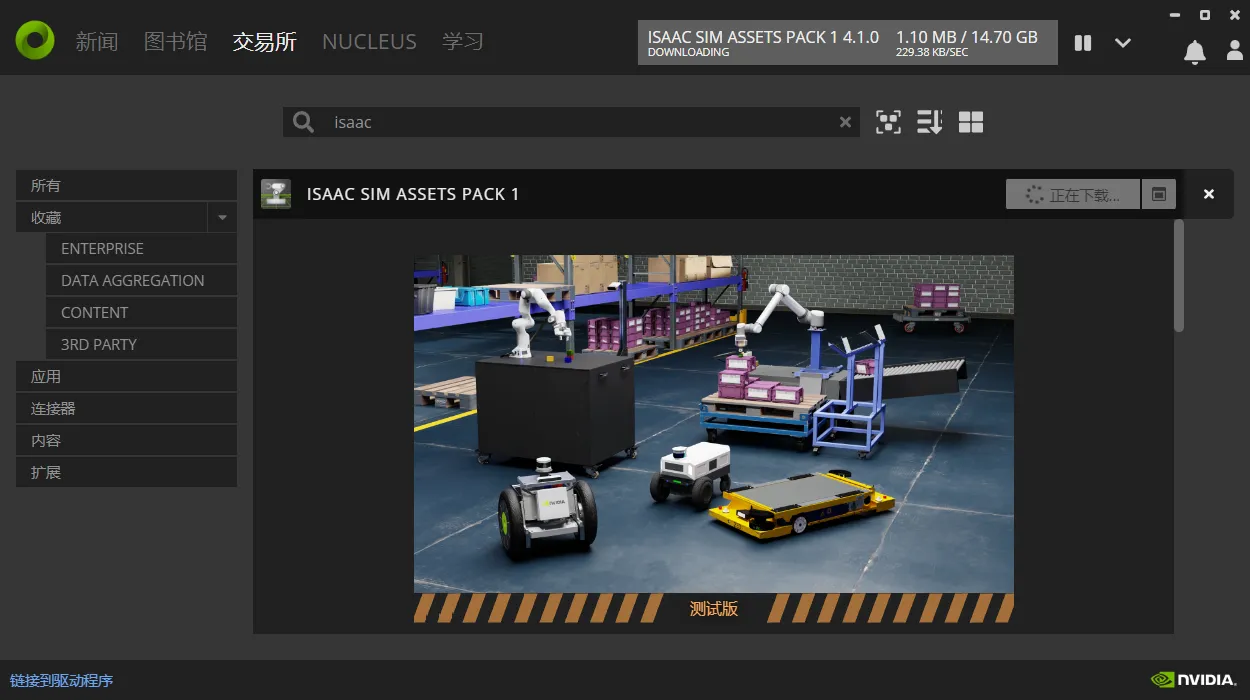Screen dimensions: 1250x700
Task: Pause the Isaac Sim Assets download
Action: point(1083,43)
